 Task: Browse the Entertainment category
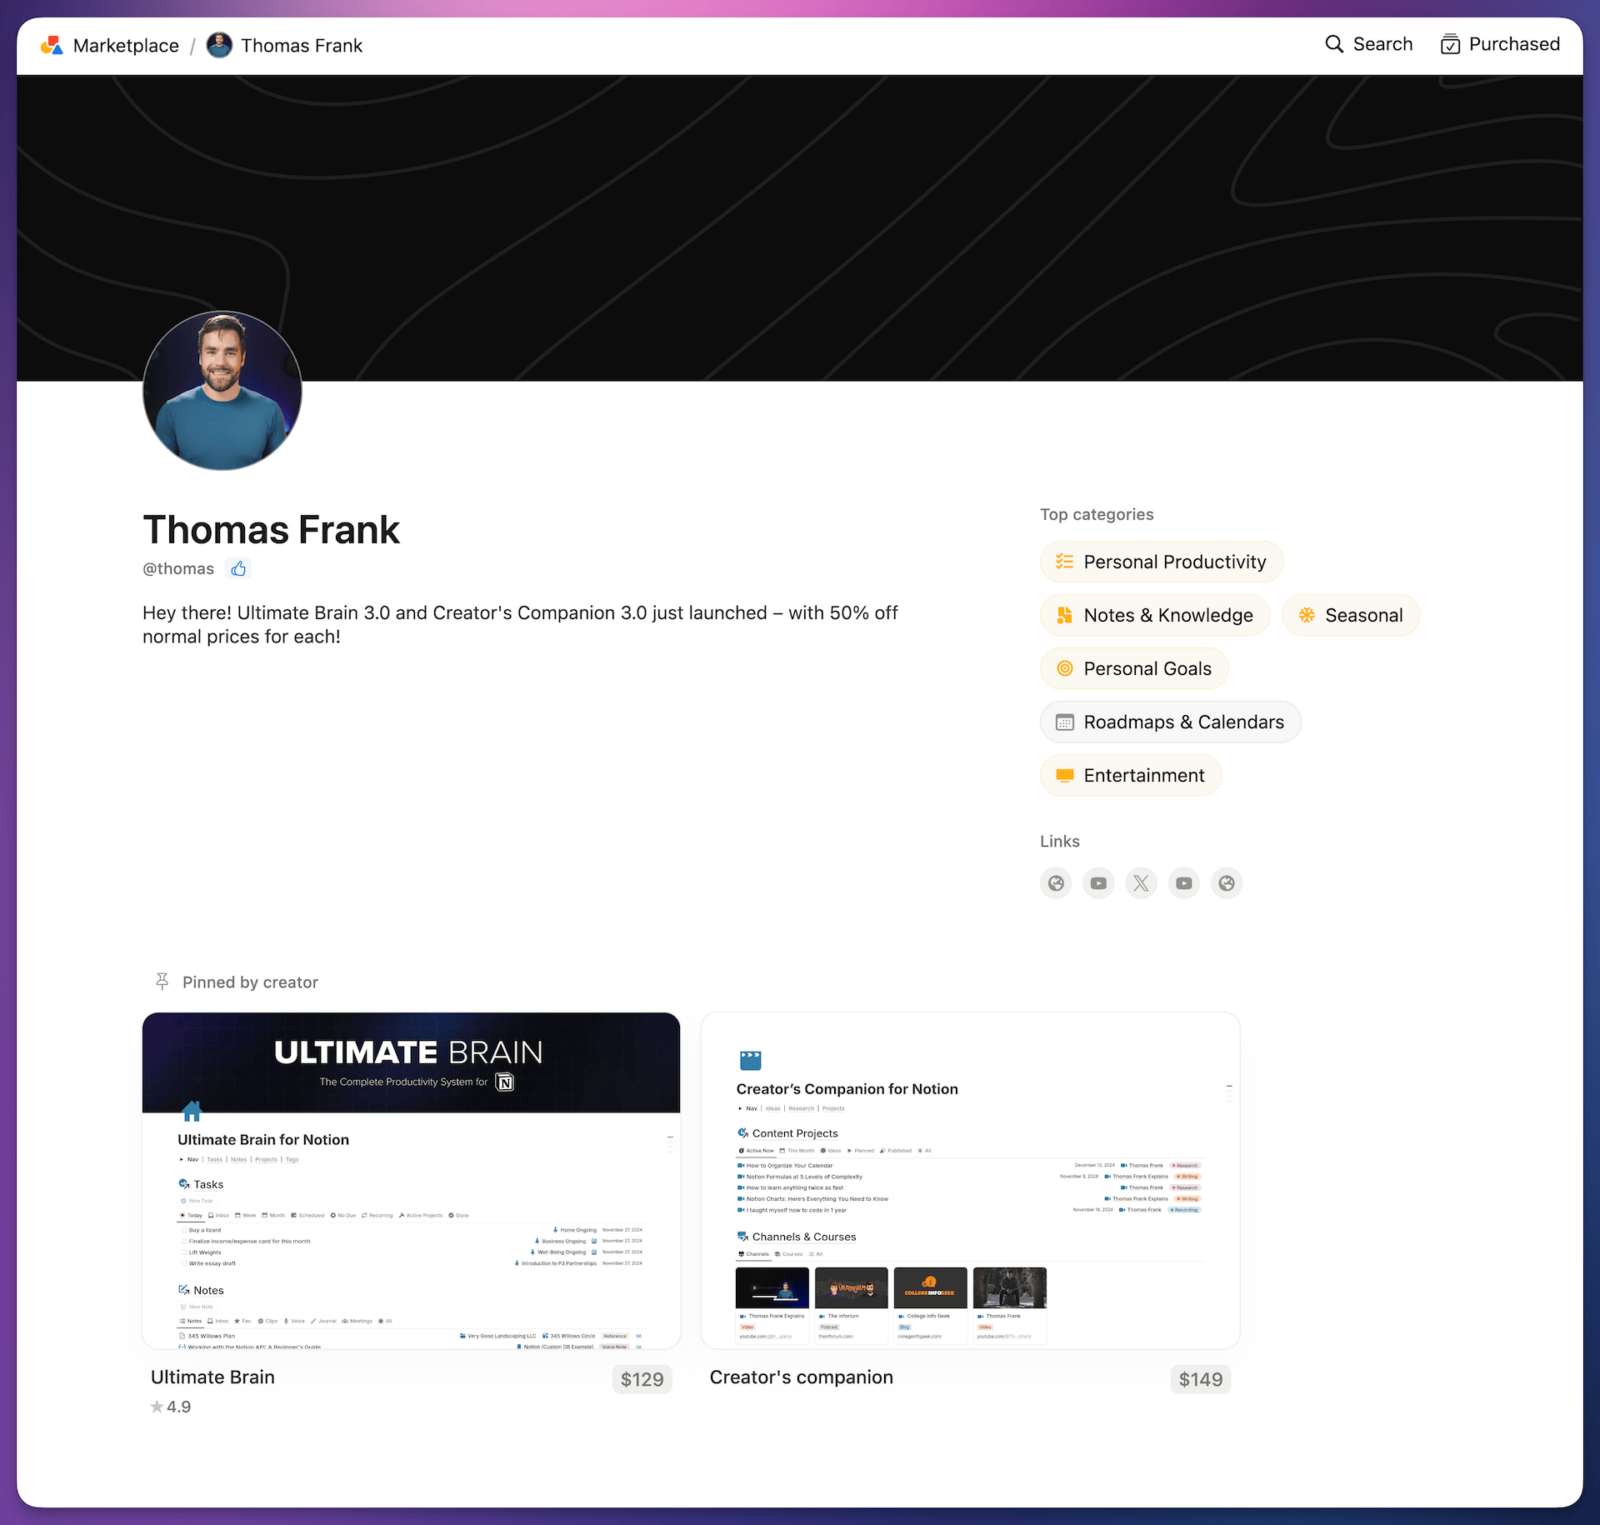tap(1130, 775)
